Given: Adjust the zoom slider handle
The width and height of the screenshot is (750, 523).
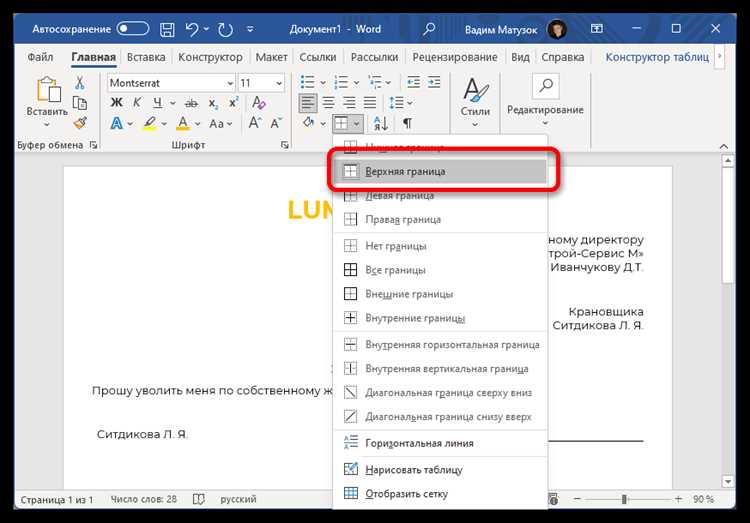Looking at the screenshot, I should point(624,499).
